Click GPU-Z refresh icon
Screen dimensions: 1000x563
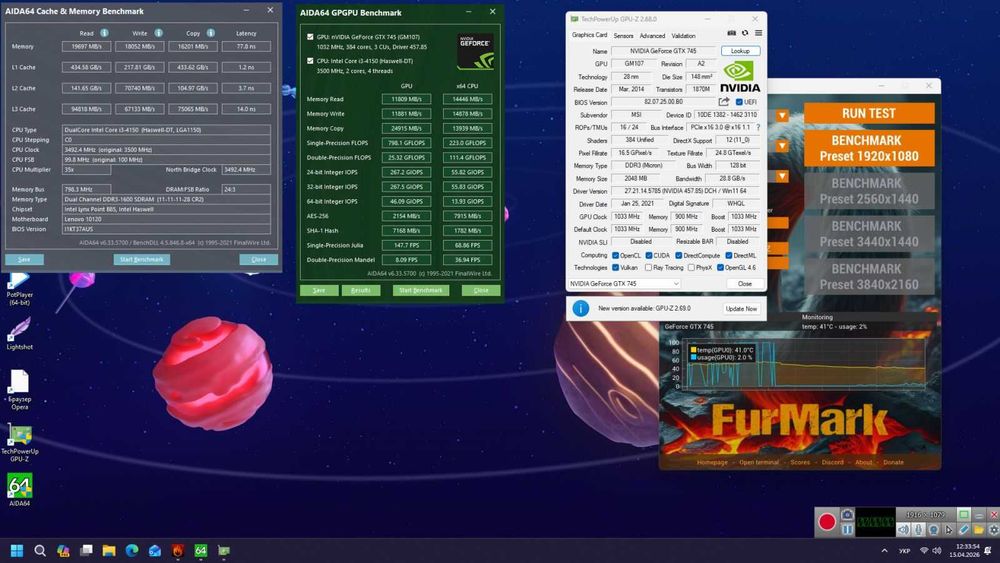tap(745, 33)
